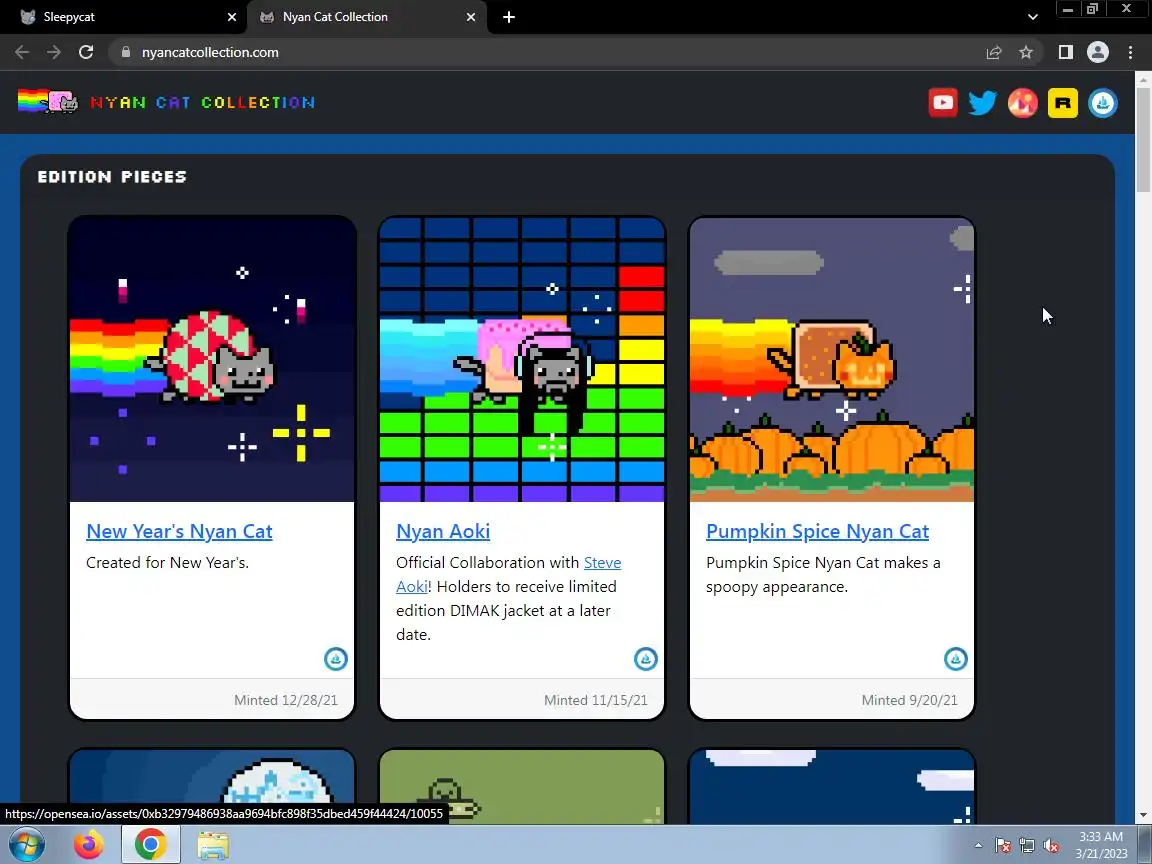Click the Minted 12/28/21 text
The image size is (1152, 864).
coord(286,700)
